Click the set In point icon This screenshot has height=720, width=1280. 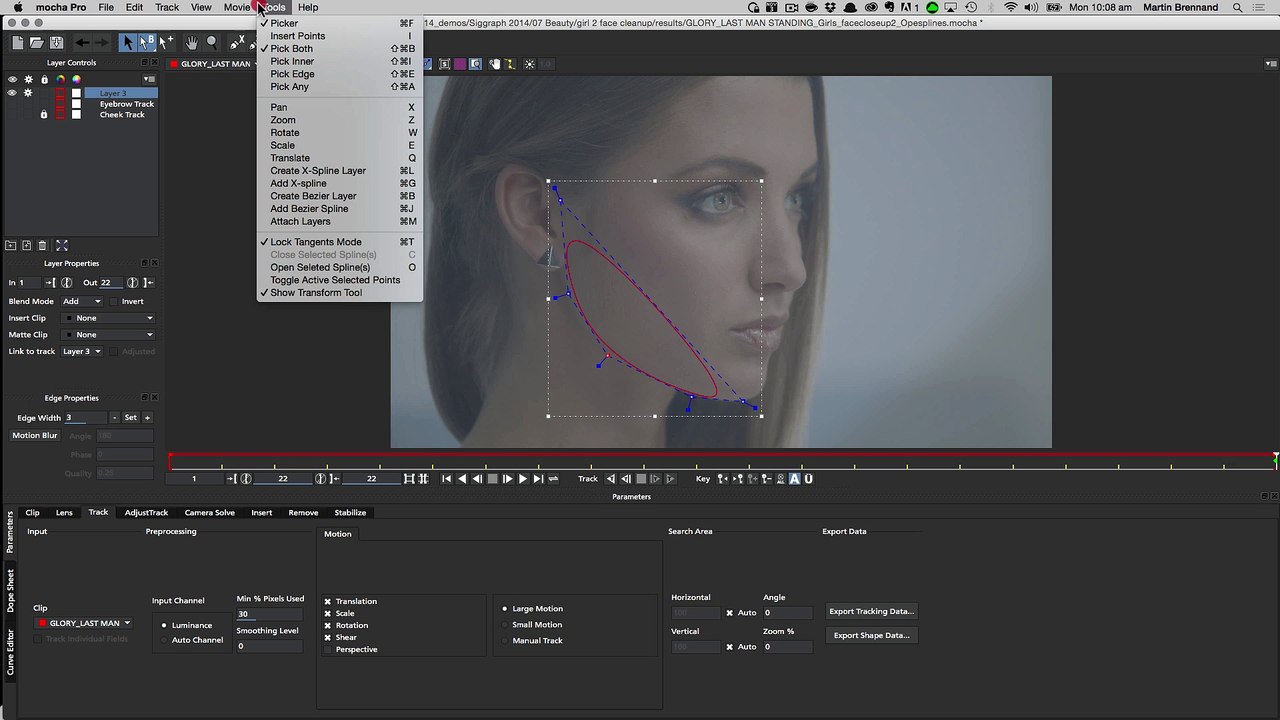tap(50, 282)
